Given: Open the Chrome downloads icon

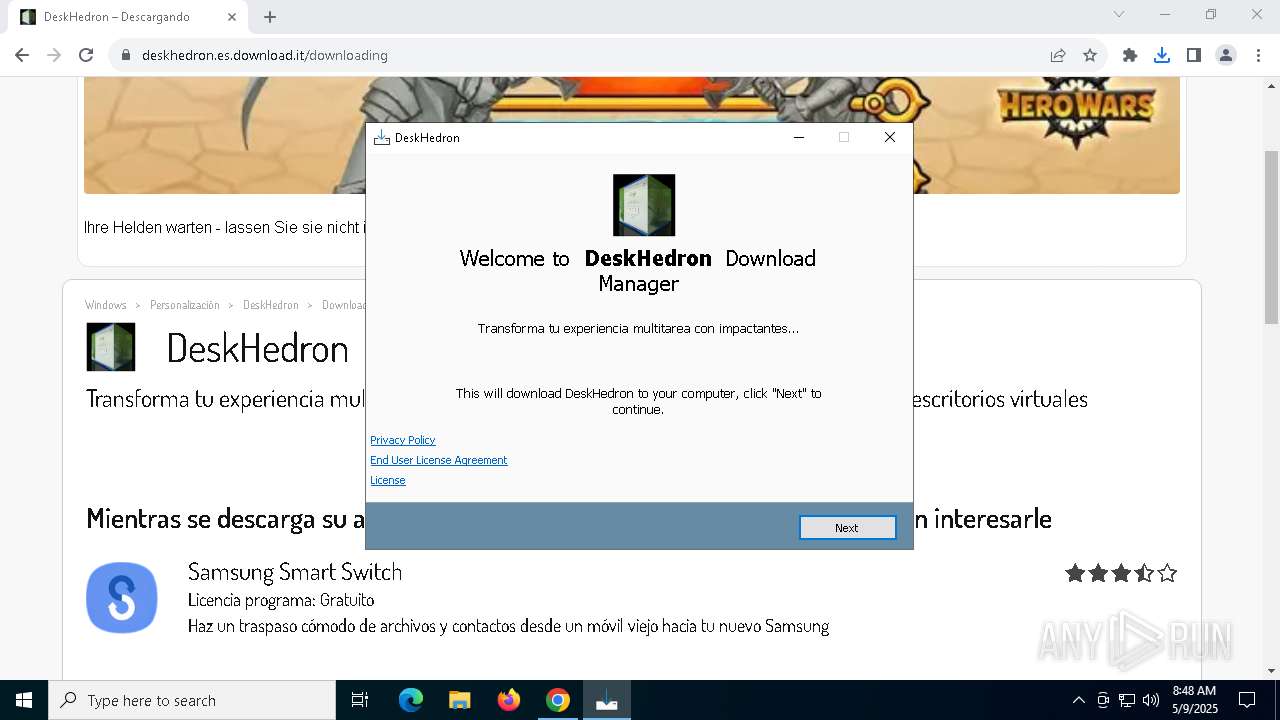Looking at the screenshot, I should click(x=1162, y=55).
